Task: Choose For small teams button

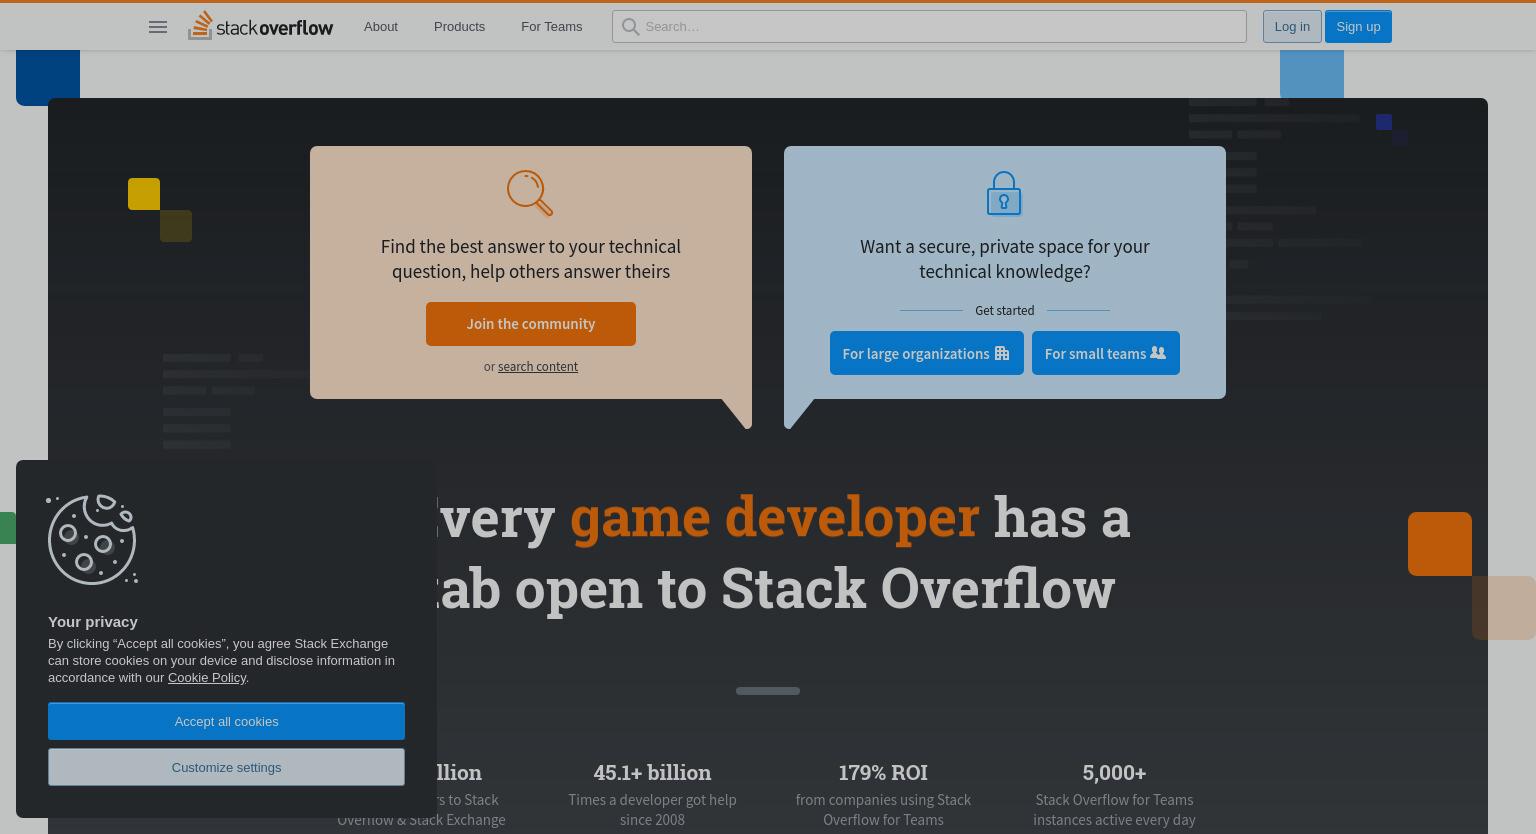Action: (1106, 353)
